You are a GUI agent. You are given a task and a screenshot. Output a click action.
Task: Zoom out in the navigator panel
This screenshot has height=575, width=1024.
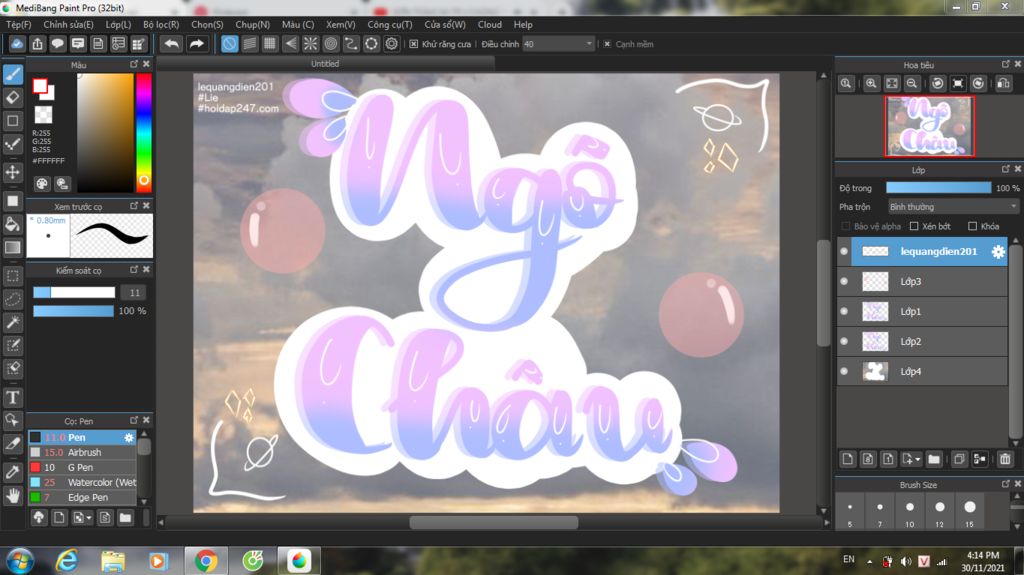[912, 84]
